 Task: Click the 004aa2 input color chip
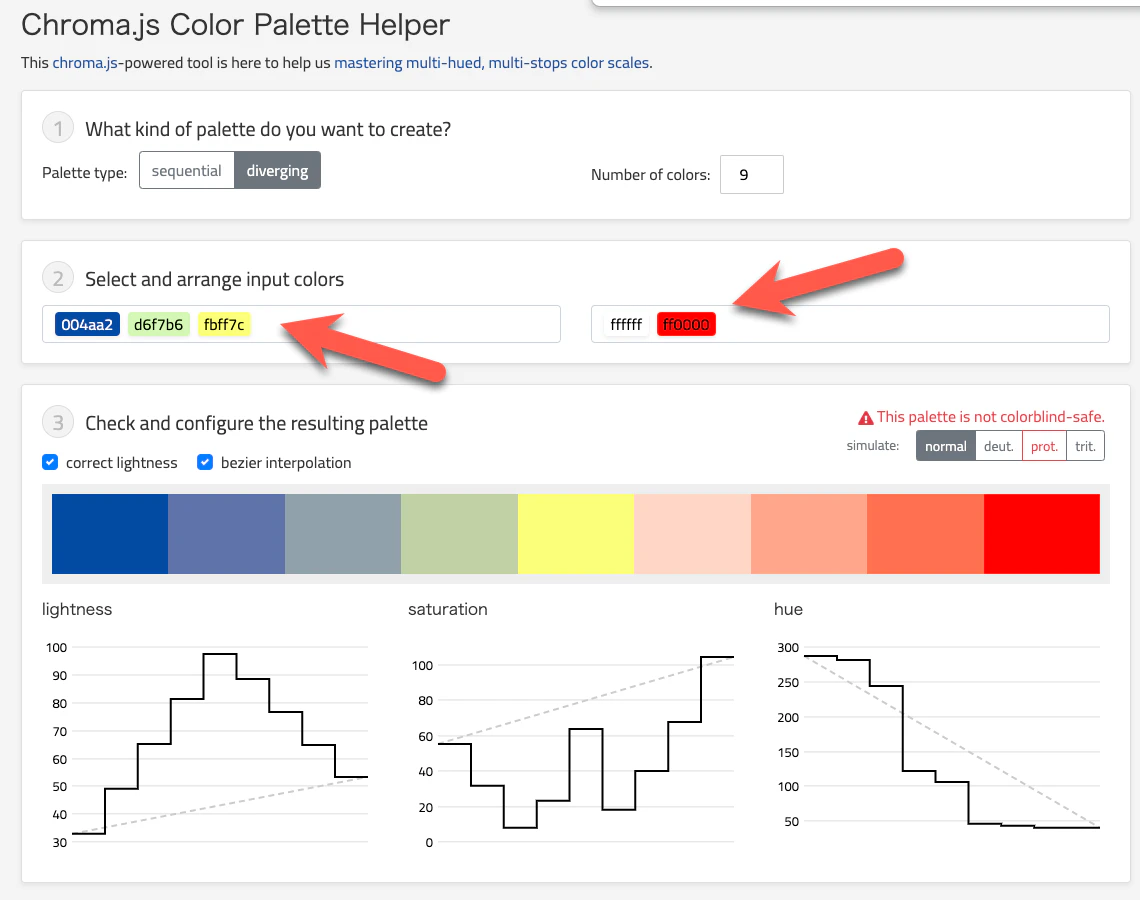pos(87,324)
